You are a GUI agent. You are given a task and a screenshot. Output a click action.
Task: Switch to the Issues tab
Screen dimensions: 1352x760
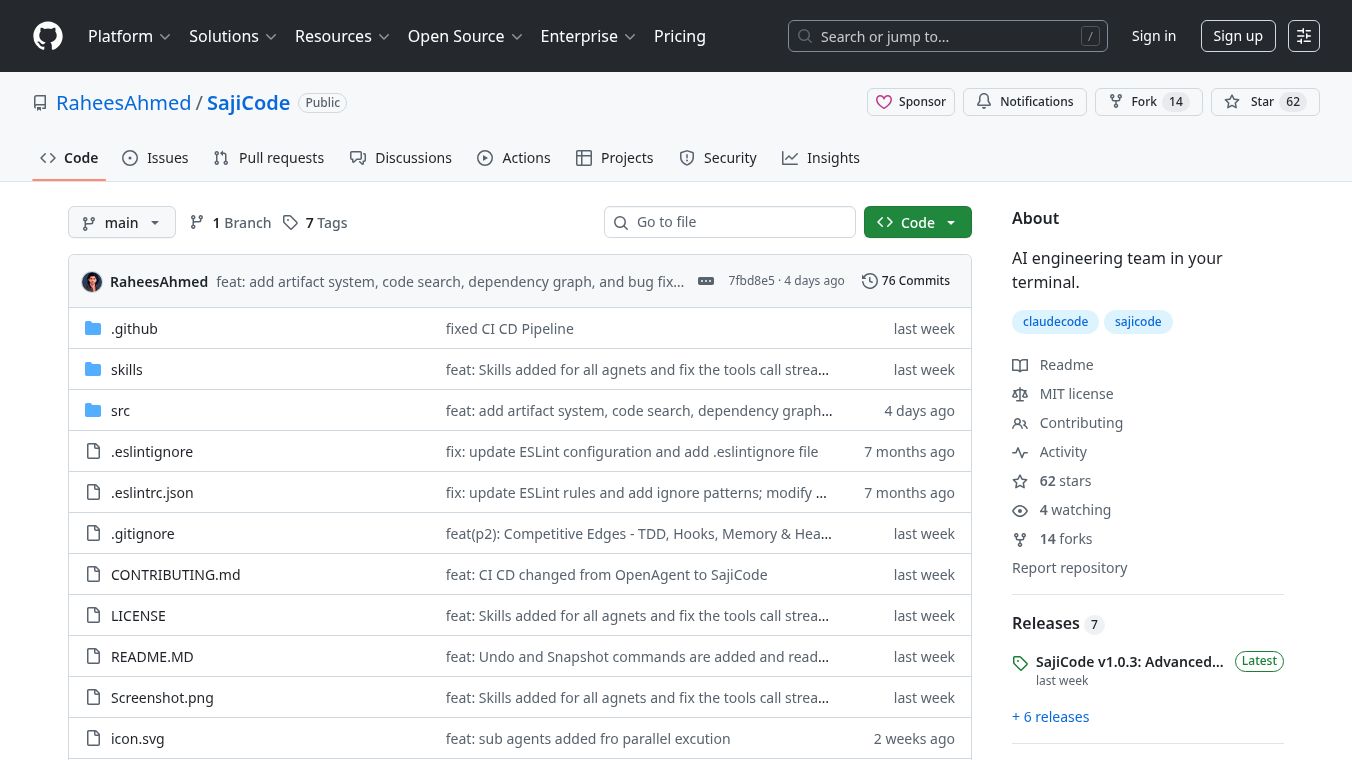point(155,158)
